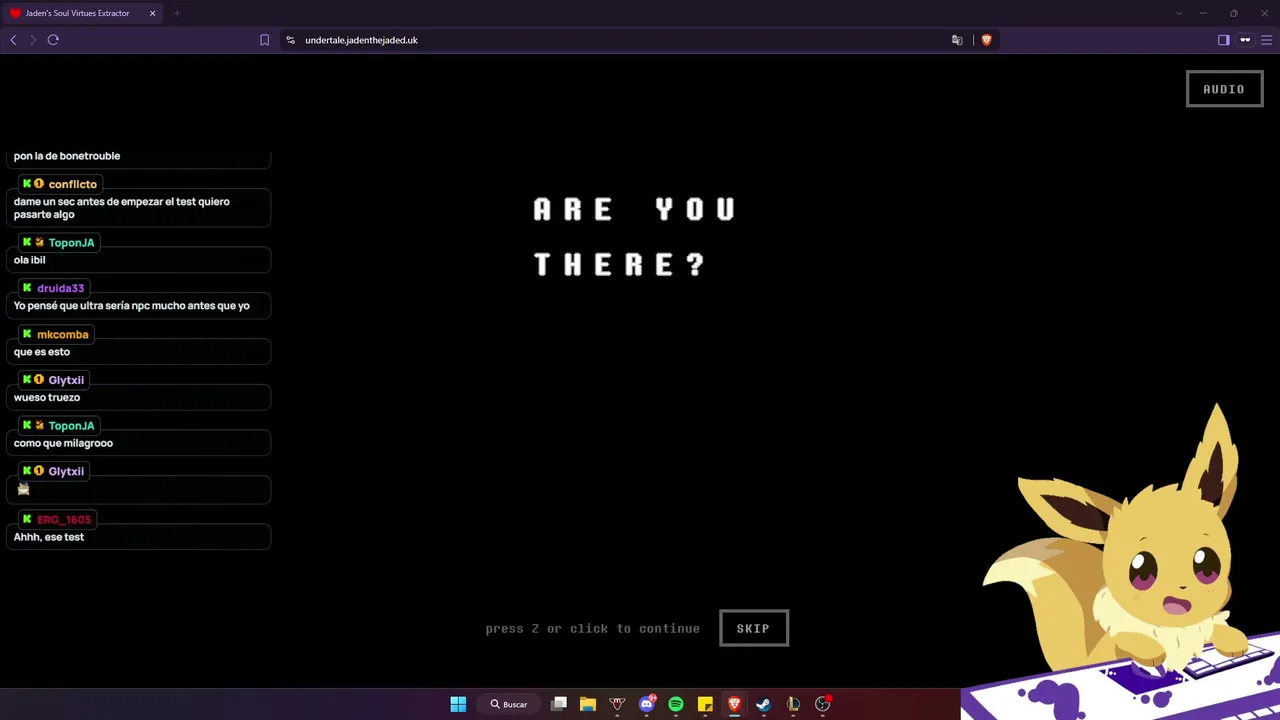Open File Explorer from the taskbar
Viewport: 1280px width, 720px height.
pos(588,704)
